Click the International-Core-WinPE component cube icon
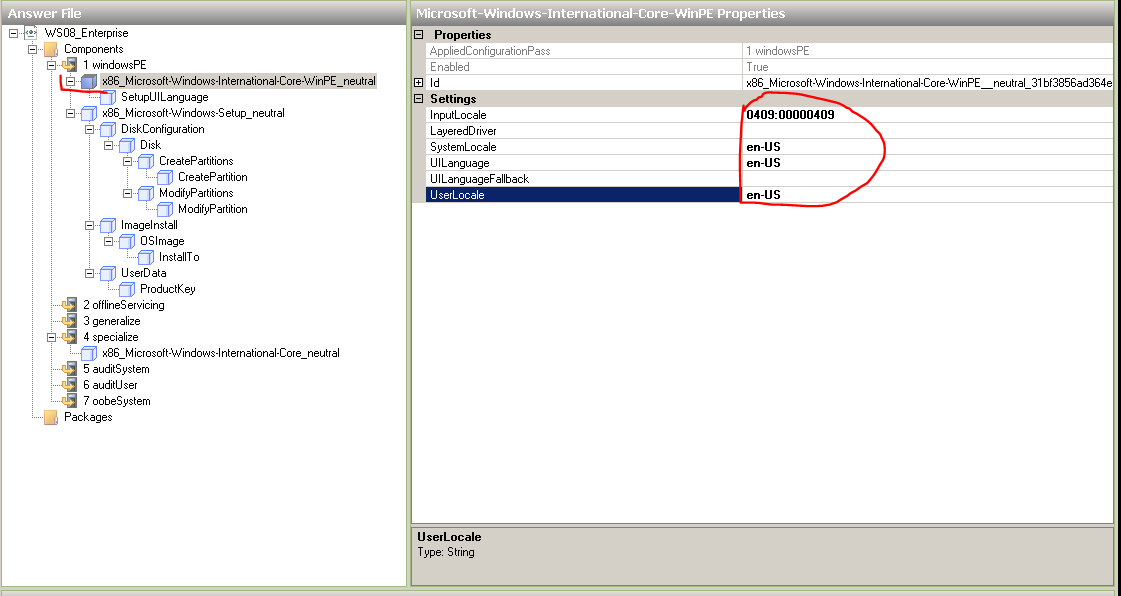This screenshot has height=596, width=1121. click(x=89, y=81)
